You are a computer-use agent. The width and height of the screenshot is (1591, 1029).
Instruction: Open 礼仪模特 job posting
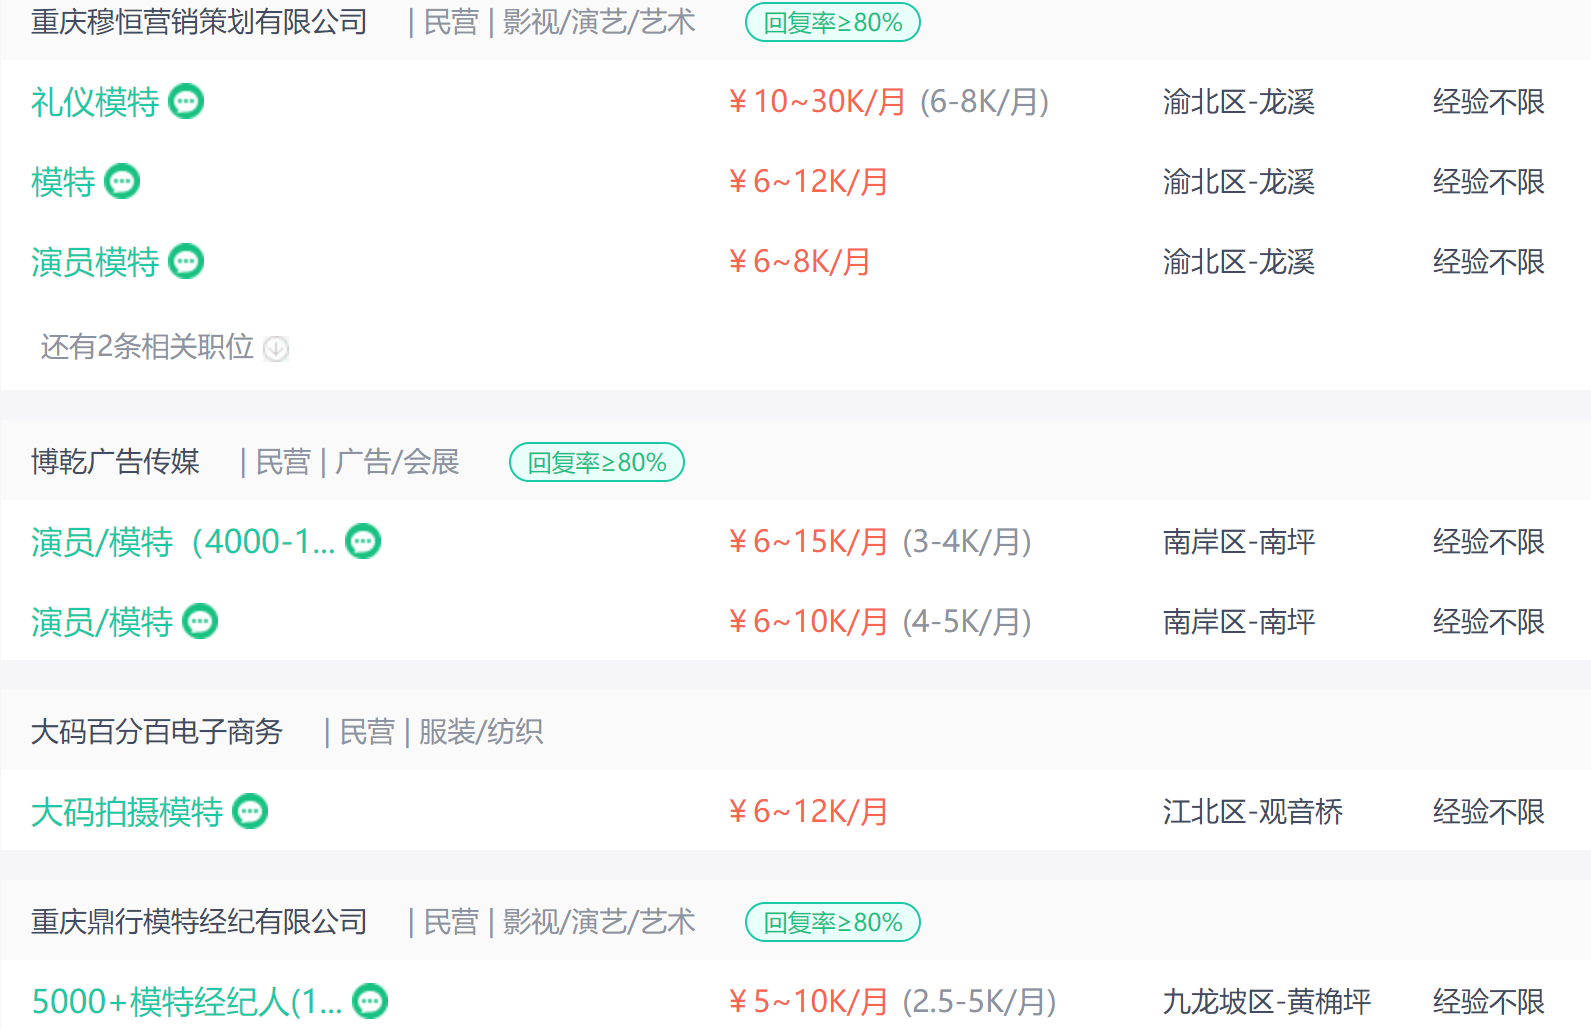tap(95, 102)
